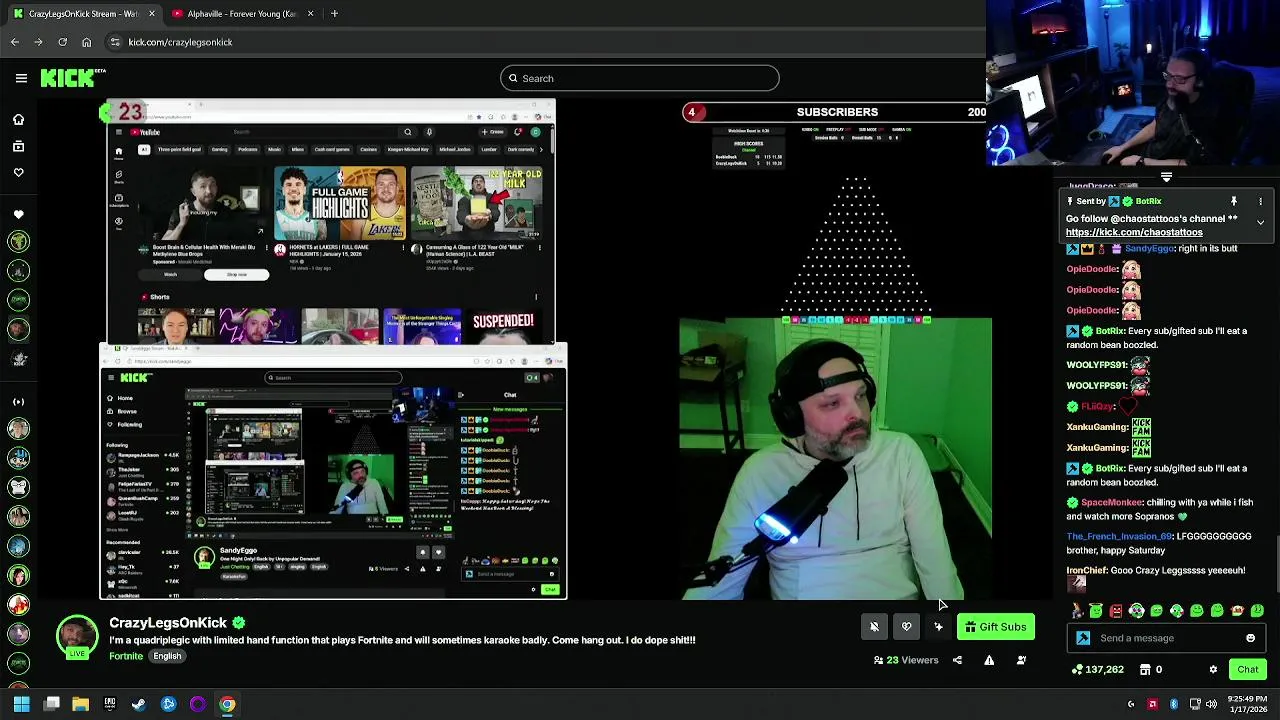Open Bluetooth tray icon

(x=1174, y=704)
